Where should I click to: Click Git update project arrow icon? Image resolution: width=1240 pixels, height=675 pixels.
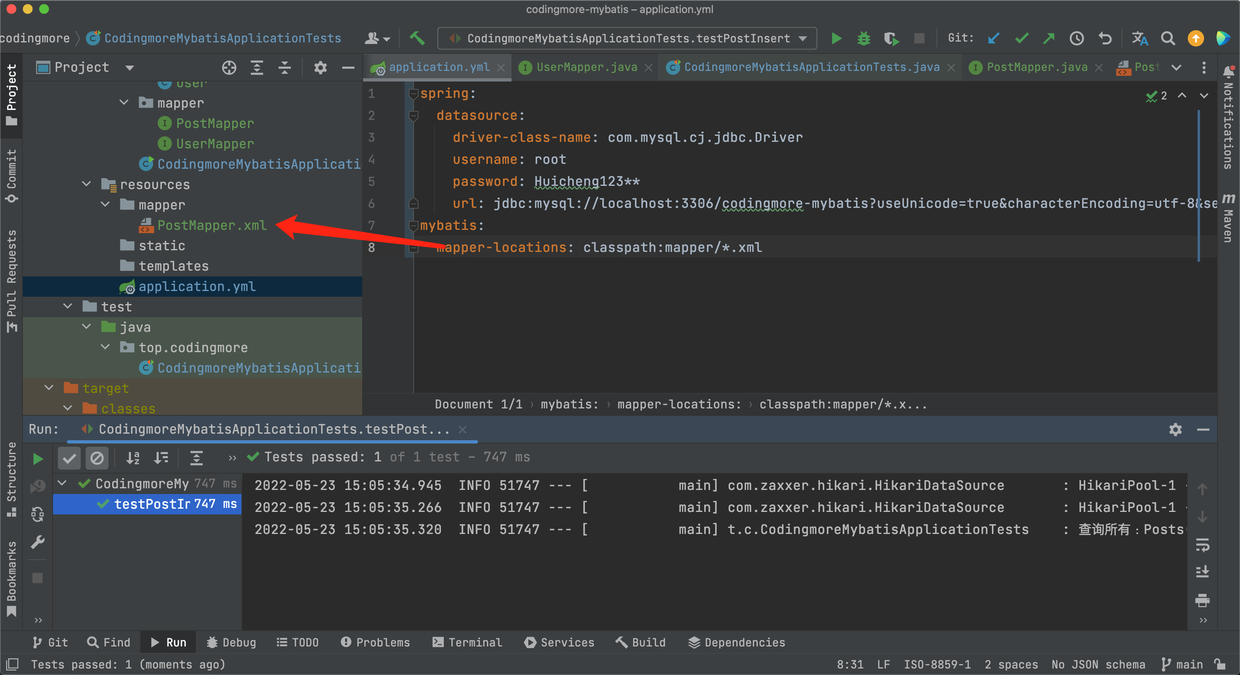pyautogui.click(x=993, y=38)
